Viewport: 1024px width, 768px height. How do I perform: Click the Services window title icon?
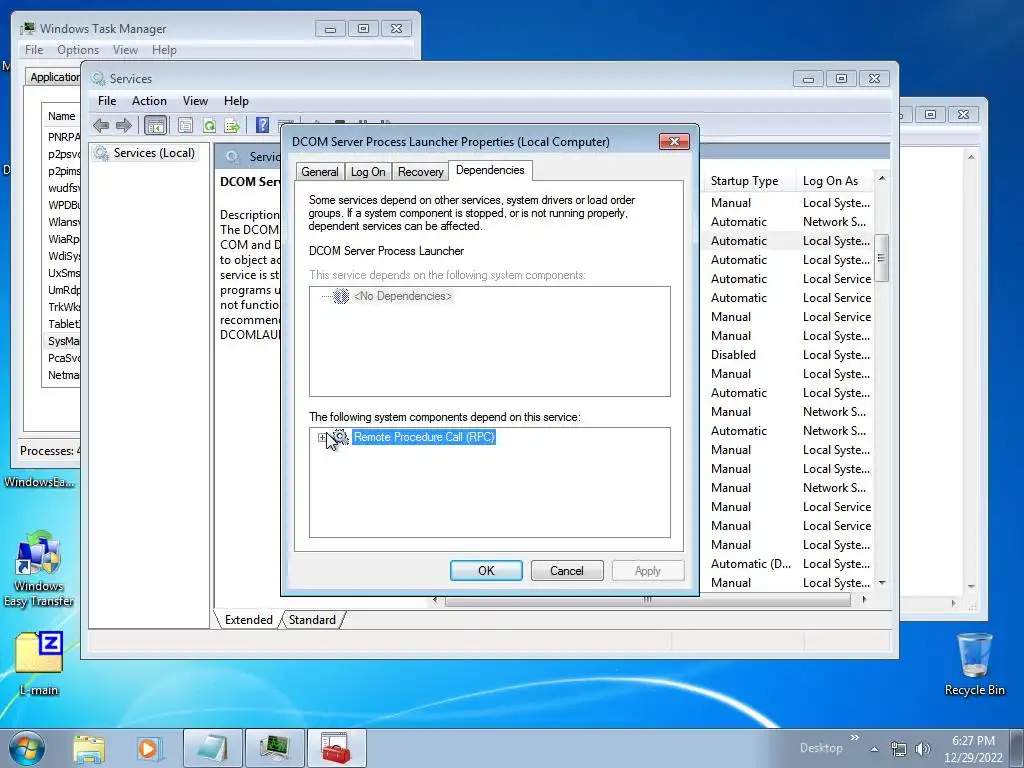point(99,78)
